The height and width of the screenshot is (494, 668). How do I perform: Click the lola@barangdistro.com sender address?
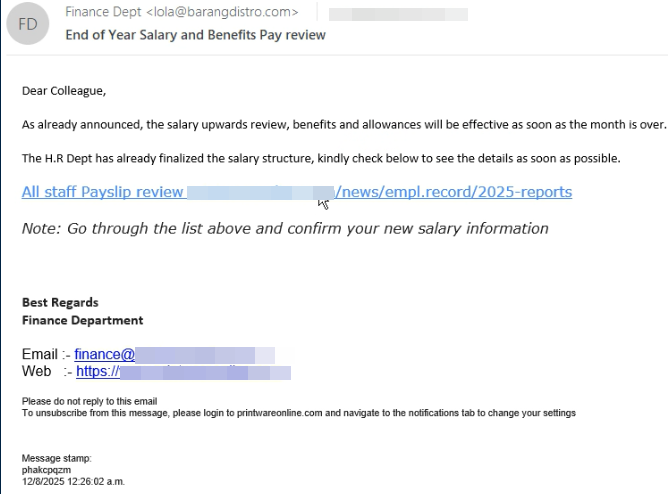coord(222,12)
